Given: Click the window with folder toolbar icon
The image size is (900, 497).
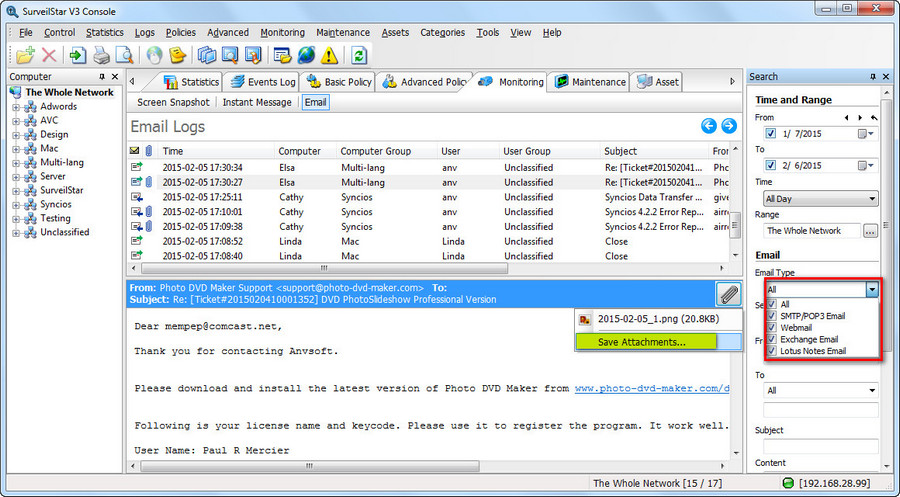Looking at the screenshot, I should click(x=282, y=55).
